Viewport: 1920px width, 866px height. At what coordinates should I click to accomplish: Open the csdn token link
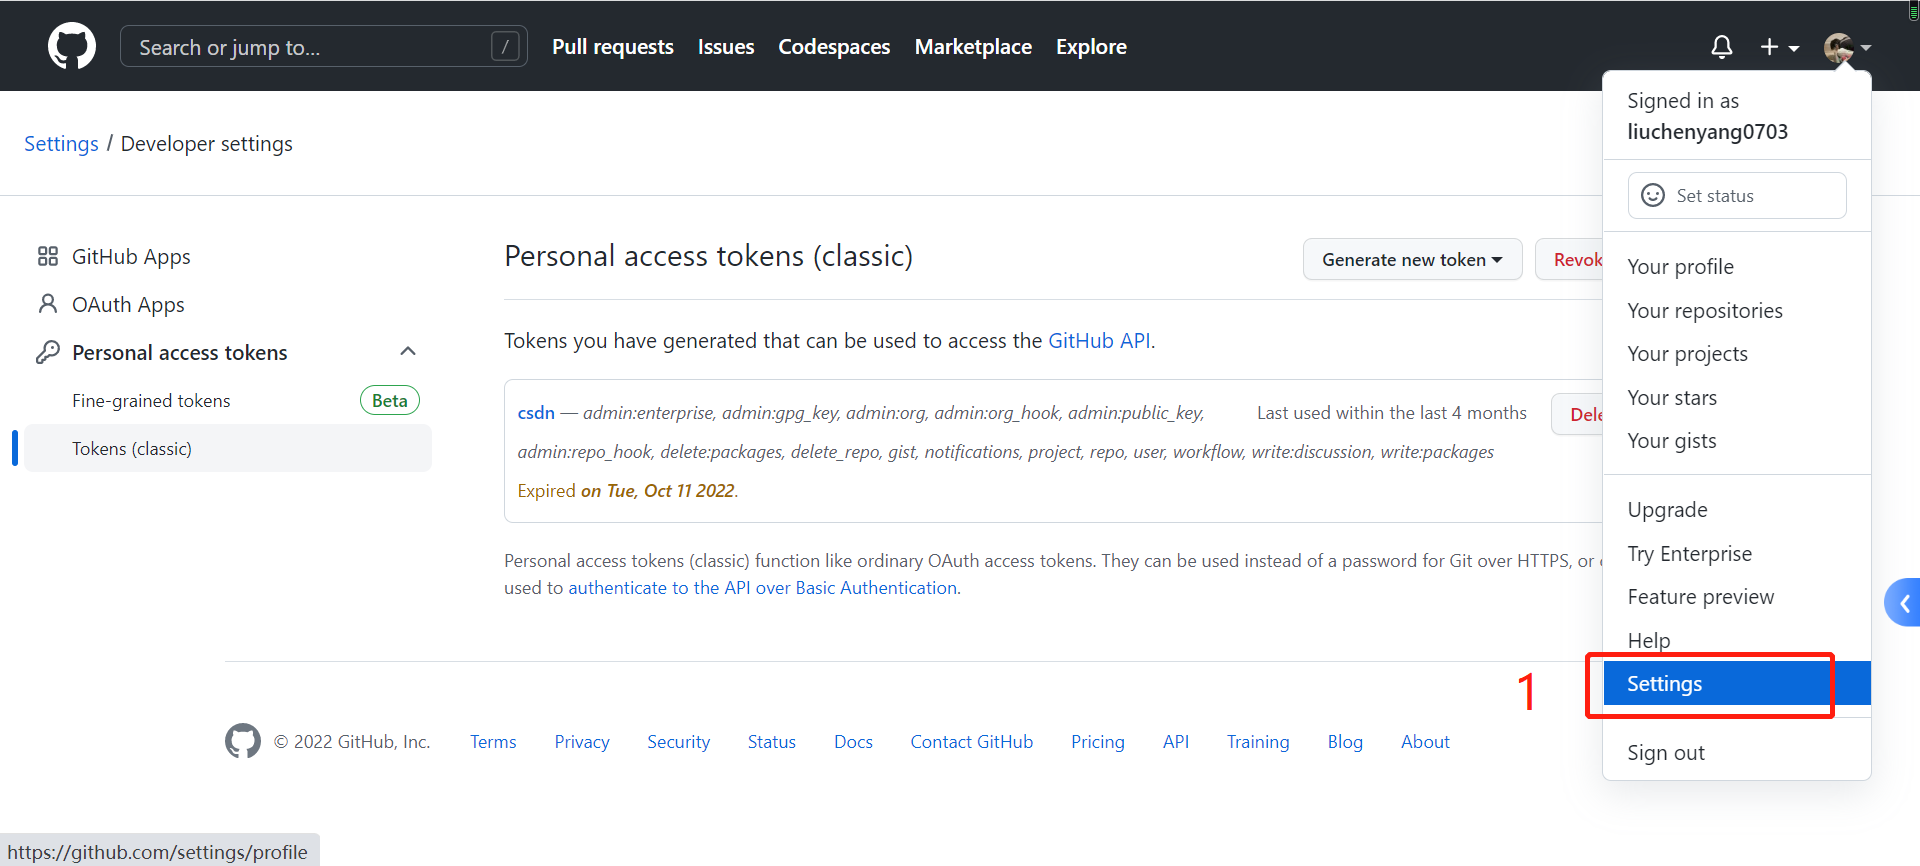pyautogui.click(x=536, y=413)
